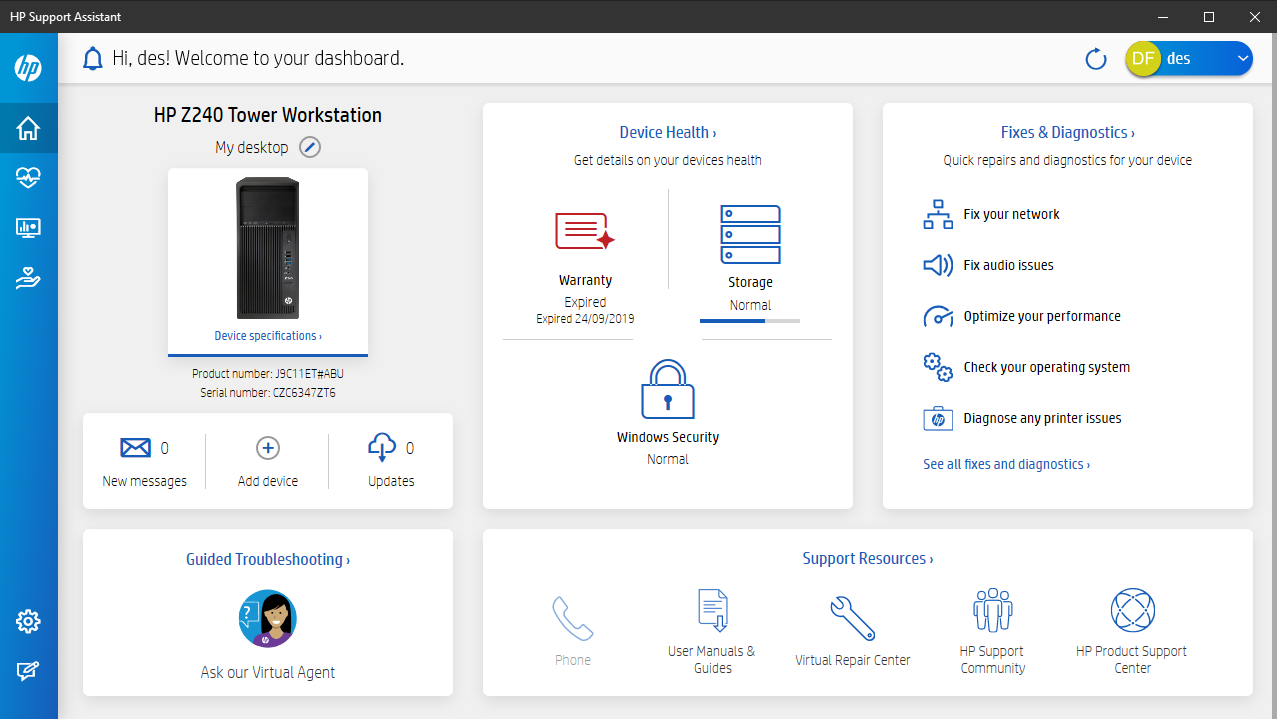Click the Fix your network icon
This screenshot has height=719, width=1277.
pos(938,214)
